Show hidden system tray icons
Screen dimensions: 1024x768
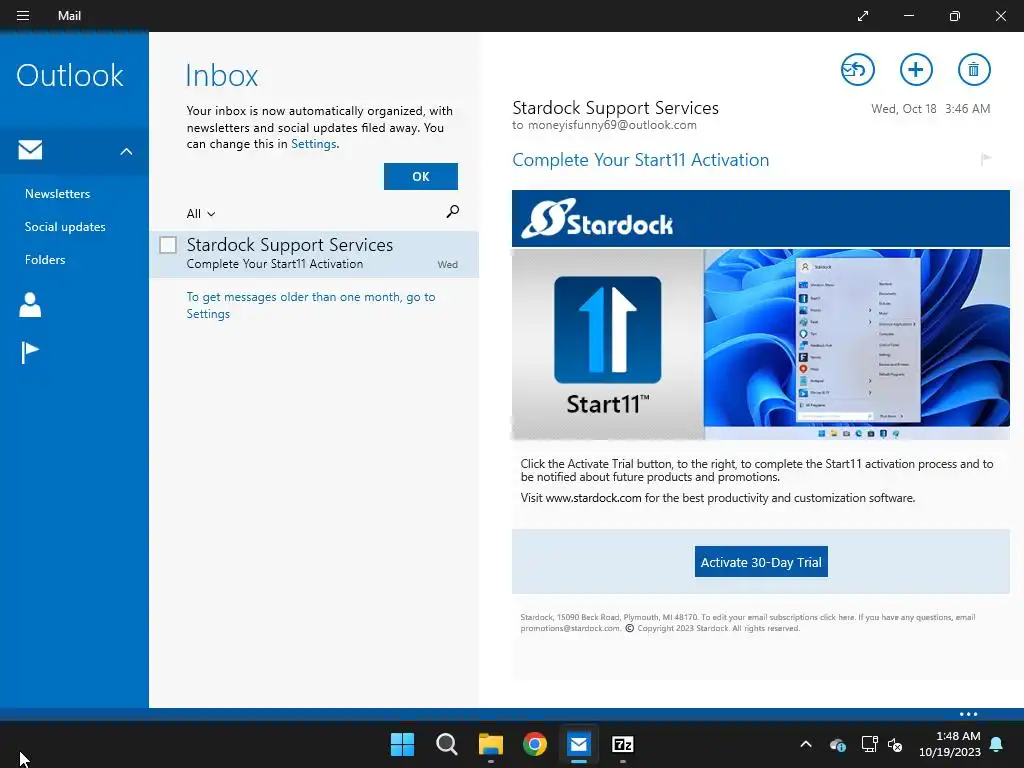pyautogui.click(x=806, y=744)
